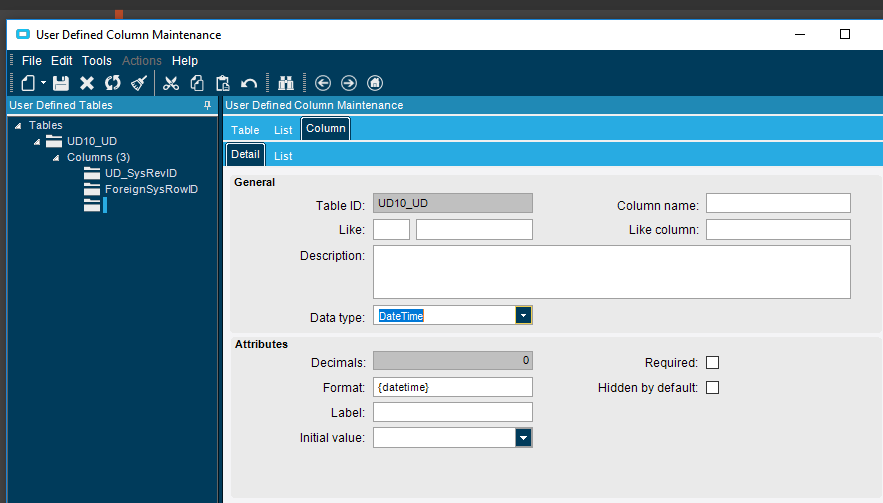Click the Format field with {datetime}
This screenshot has width=883, height=503.
pyautogui.click(x=453, y=387)
